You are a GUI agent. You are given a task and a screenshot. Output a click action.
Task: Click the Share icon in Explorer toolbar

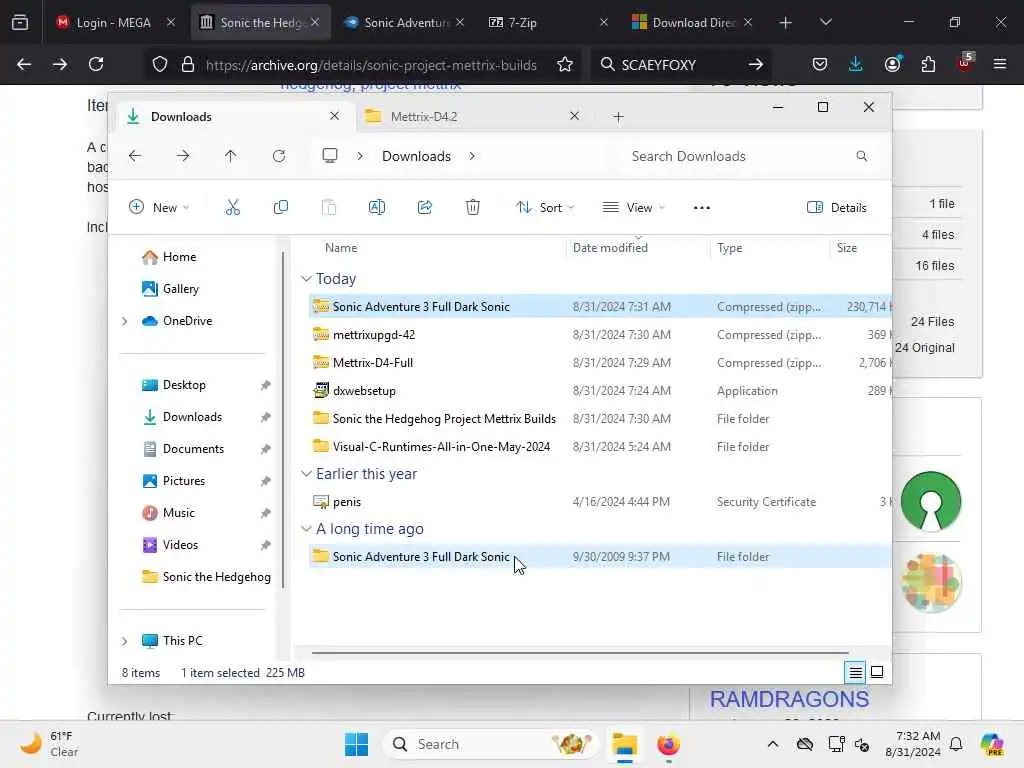click(424, 208)
